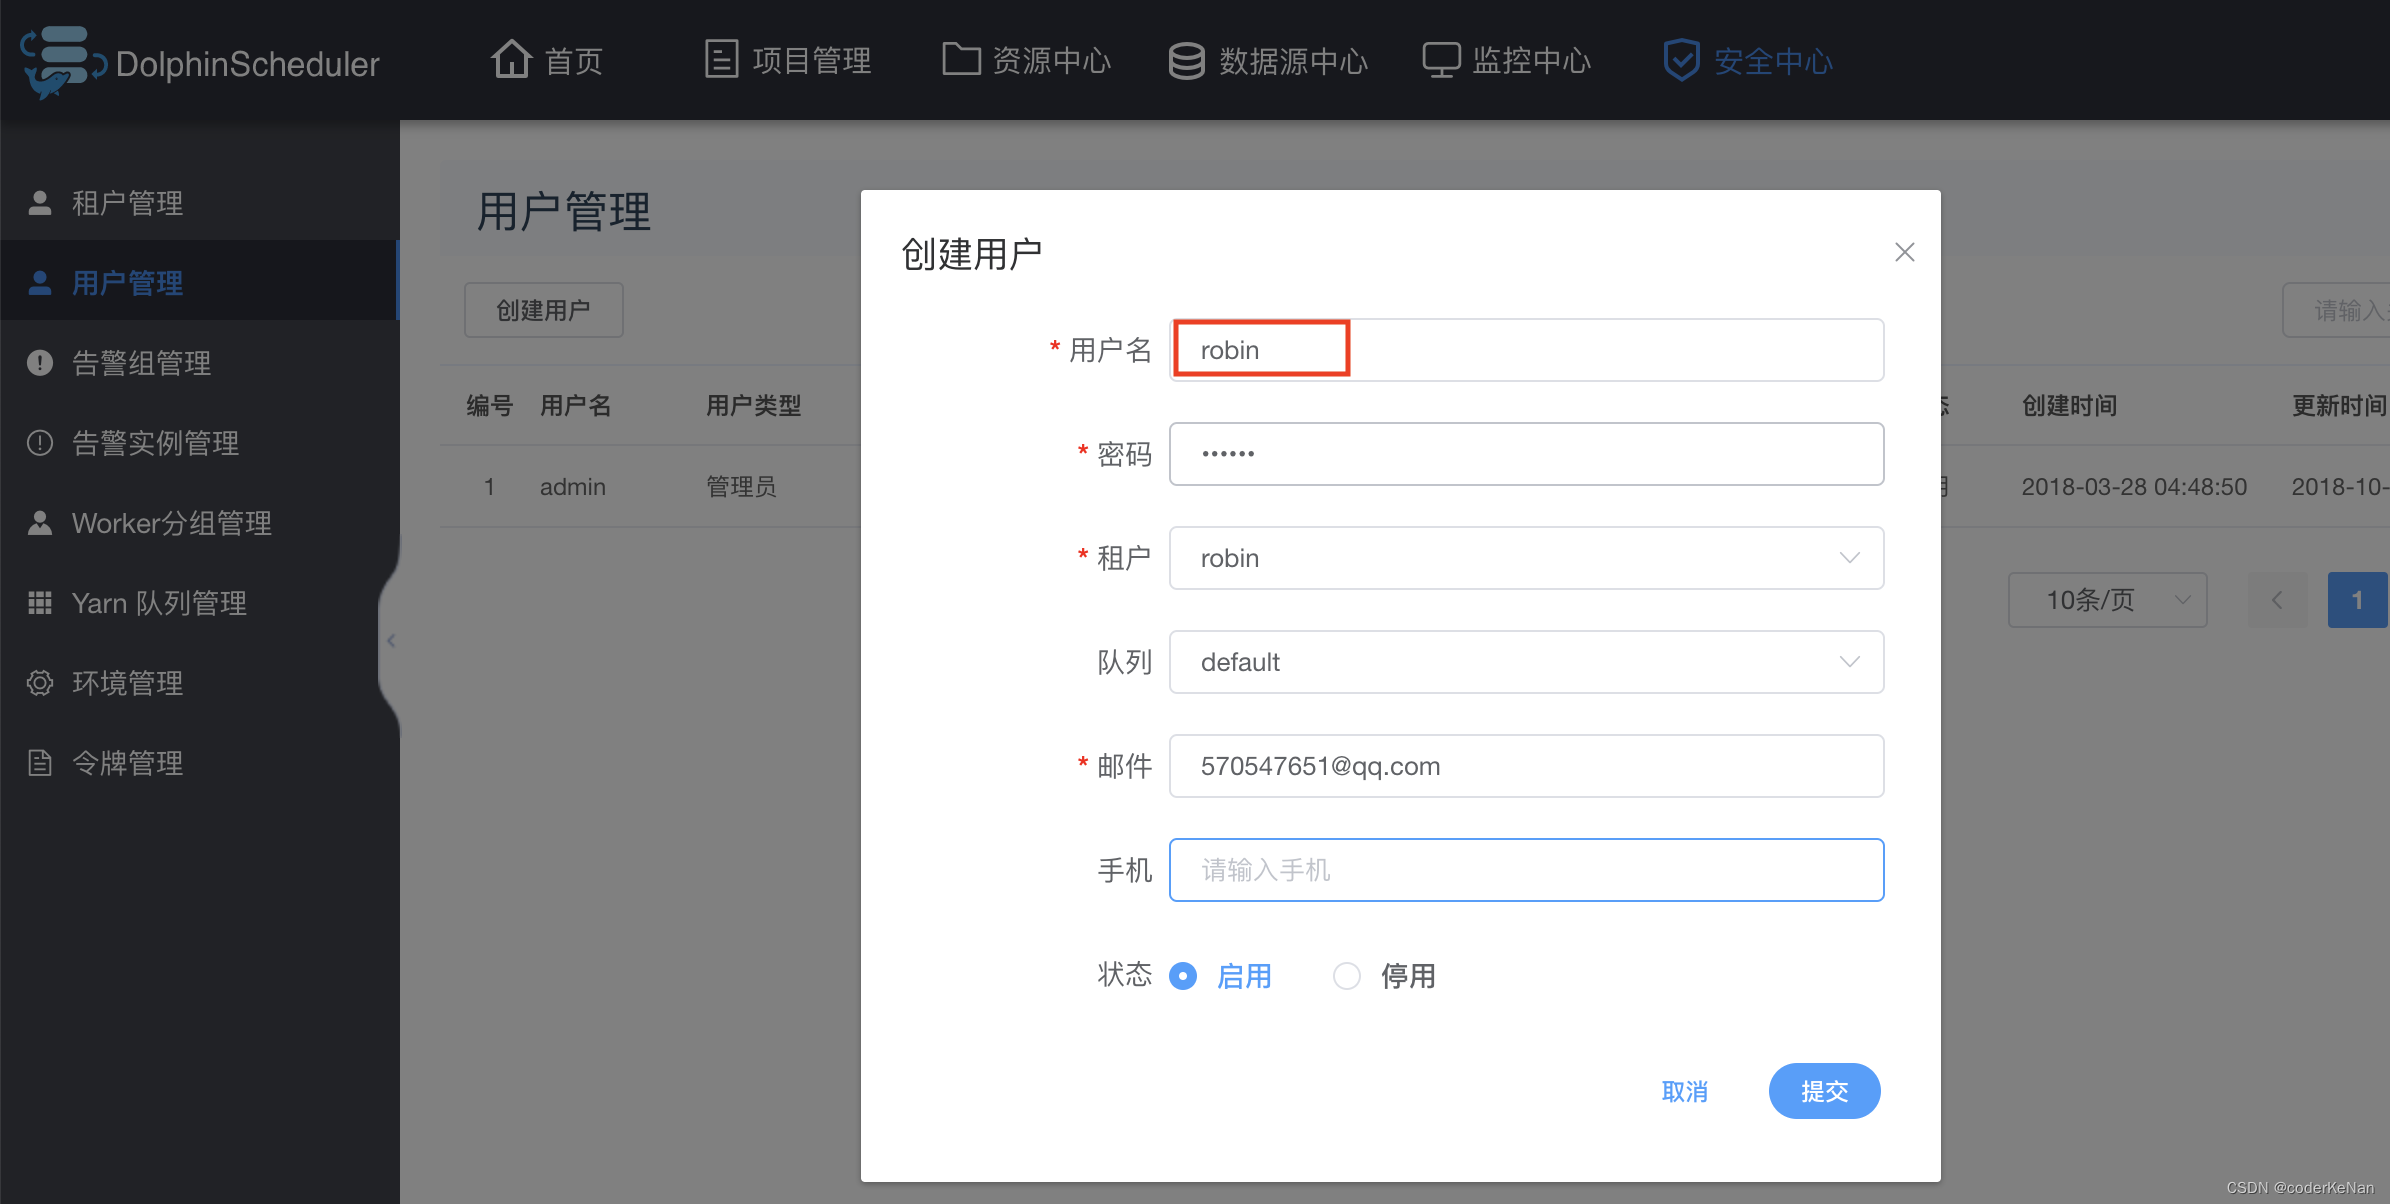Viewport: 2390px width, 1204px height.
Task: Click the document icon for 令牌管理
Action: [40, 763]
